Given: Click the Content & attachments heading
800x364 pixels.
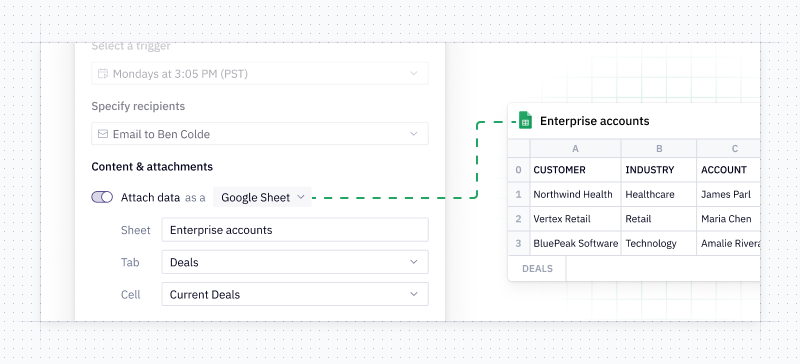Looking at the screenshot, I should pos(152,166).
